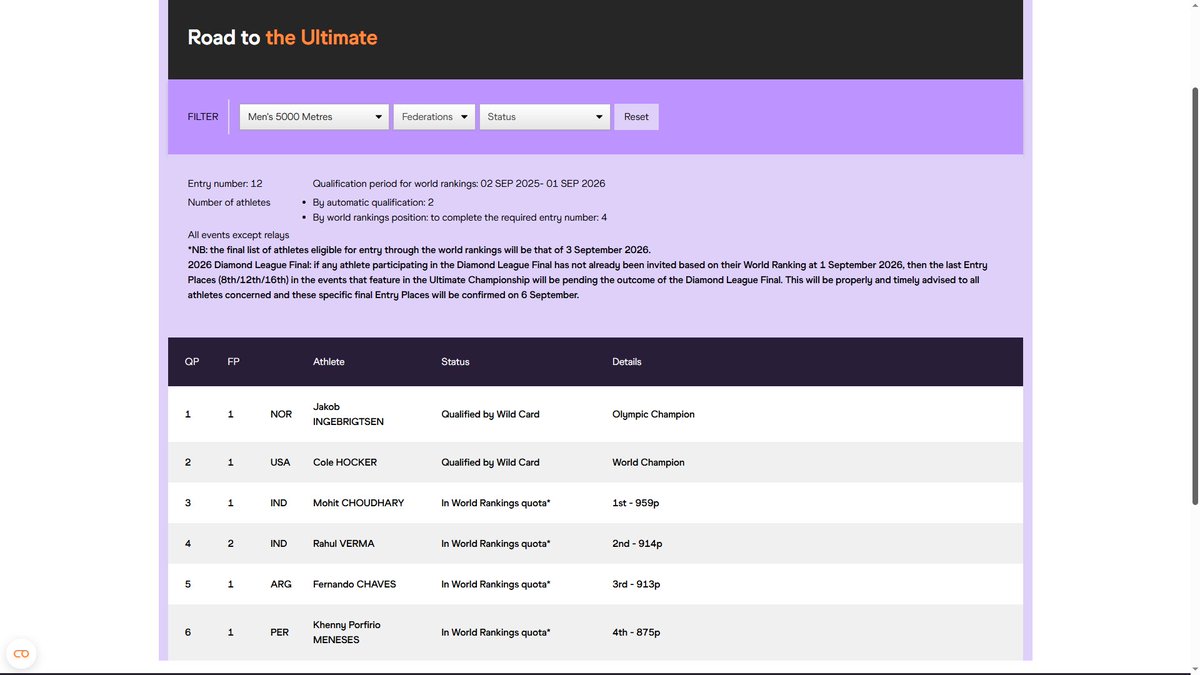Click the FILTER label
The width and height of the screenshot is (1200, 675).
203,117
